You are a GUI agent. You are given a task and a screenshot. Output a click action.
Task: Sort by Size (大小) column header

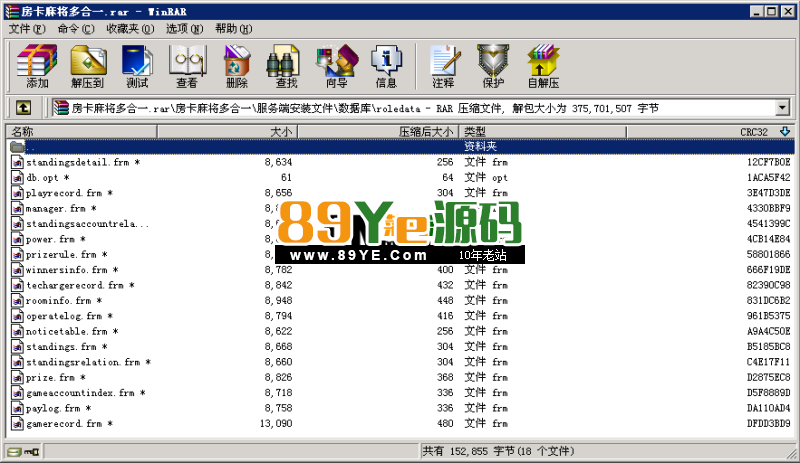(x=228, y=132)
